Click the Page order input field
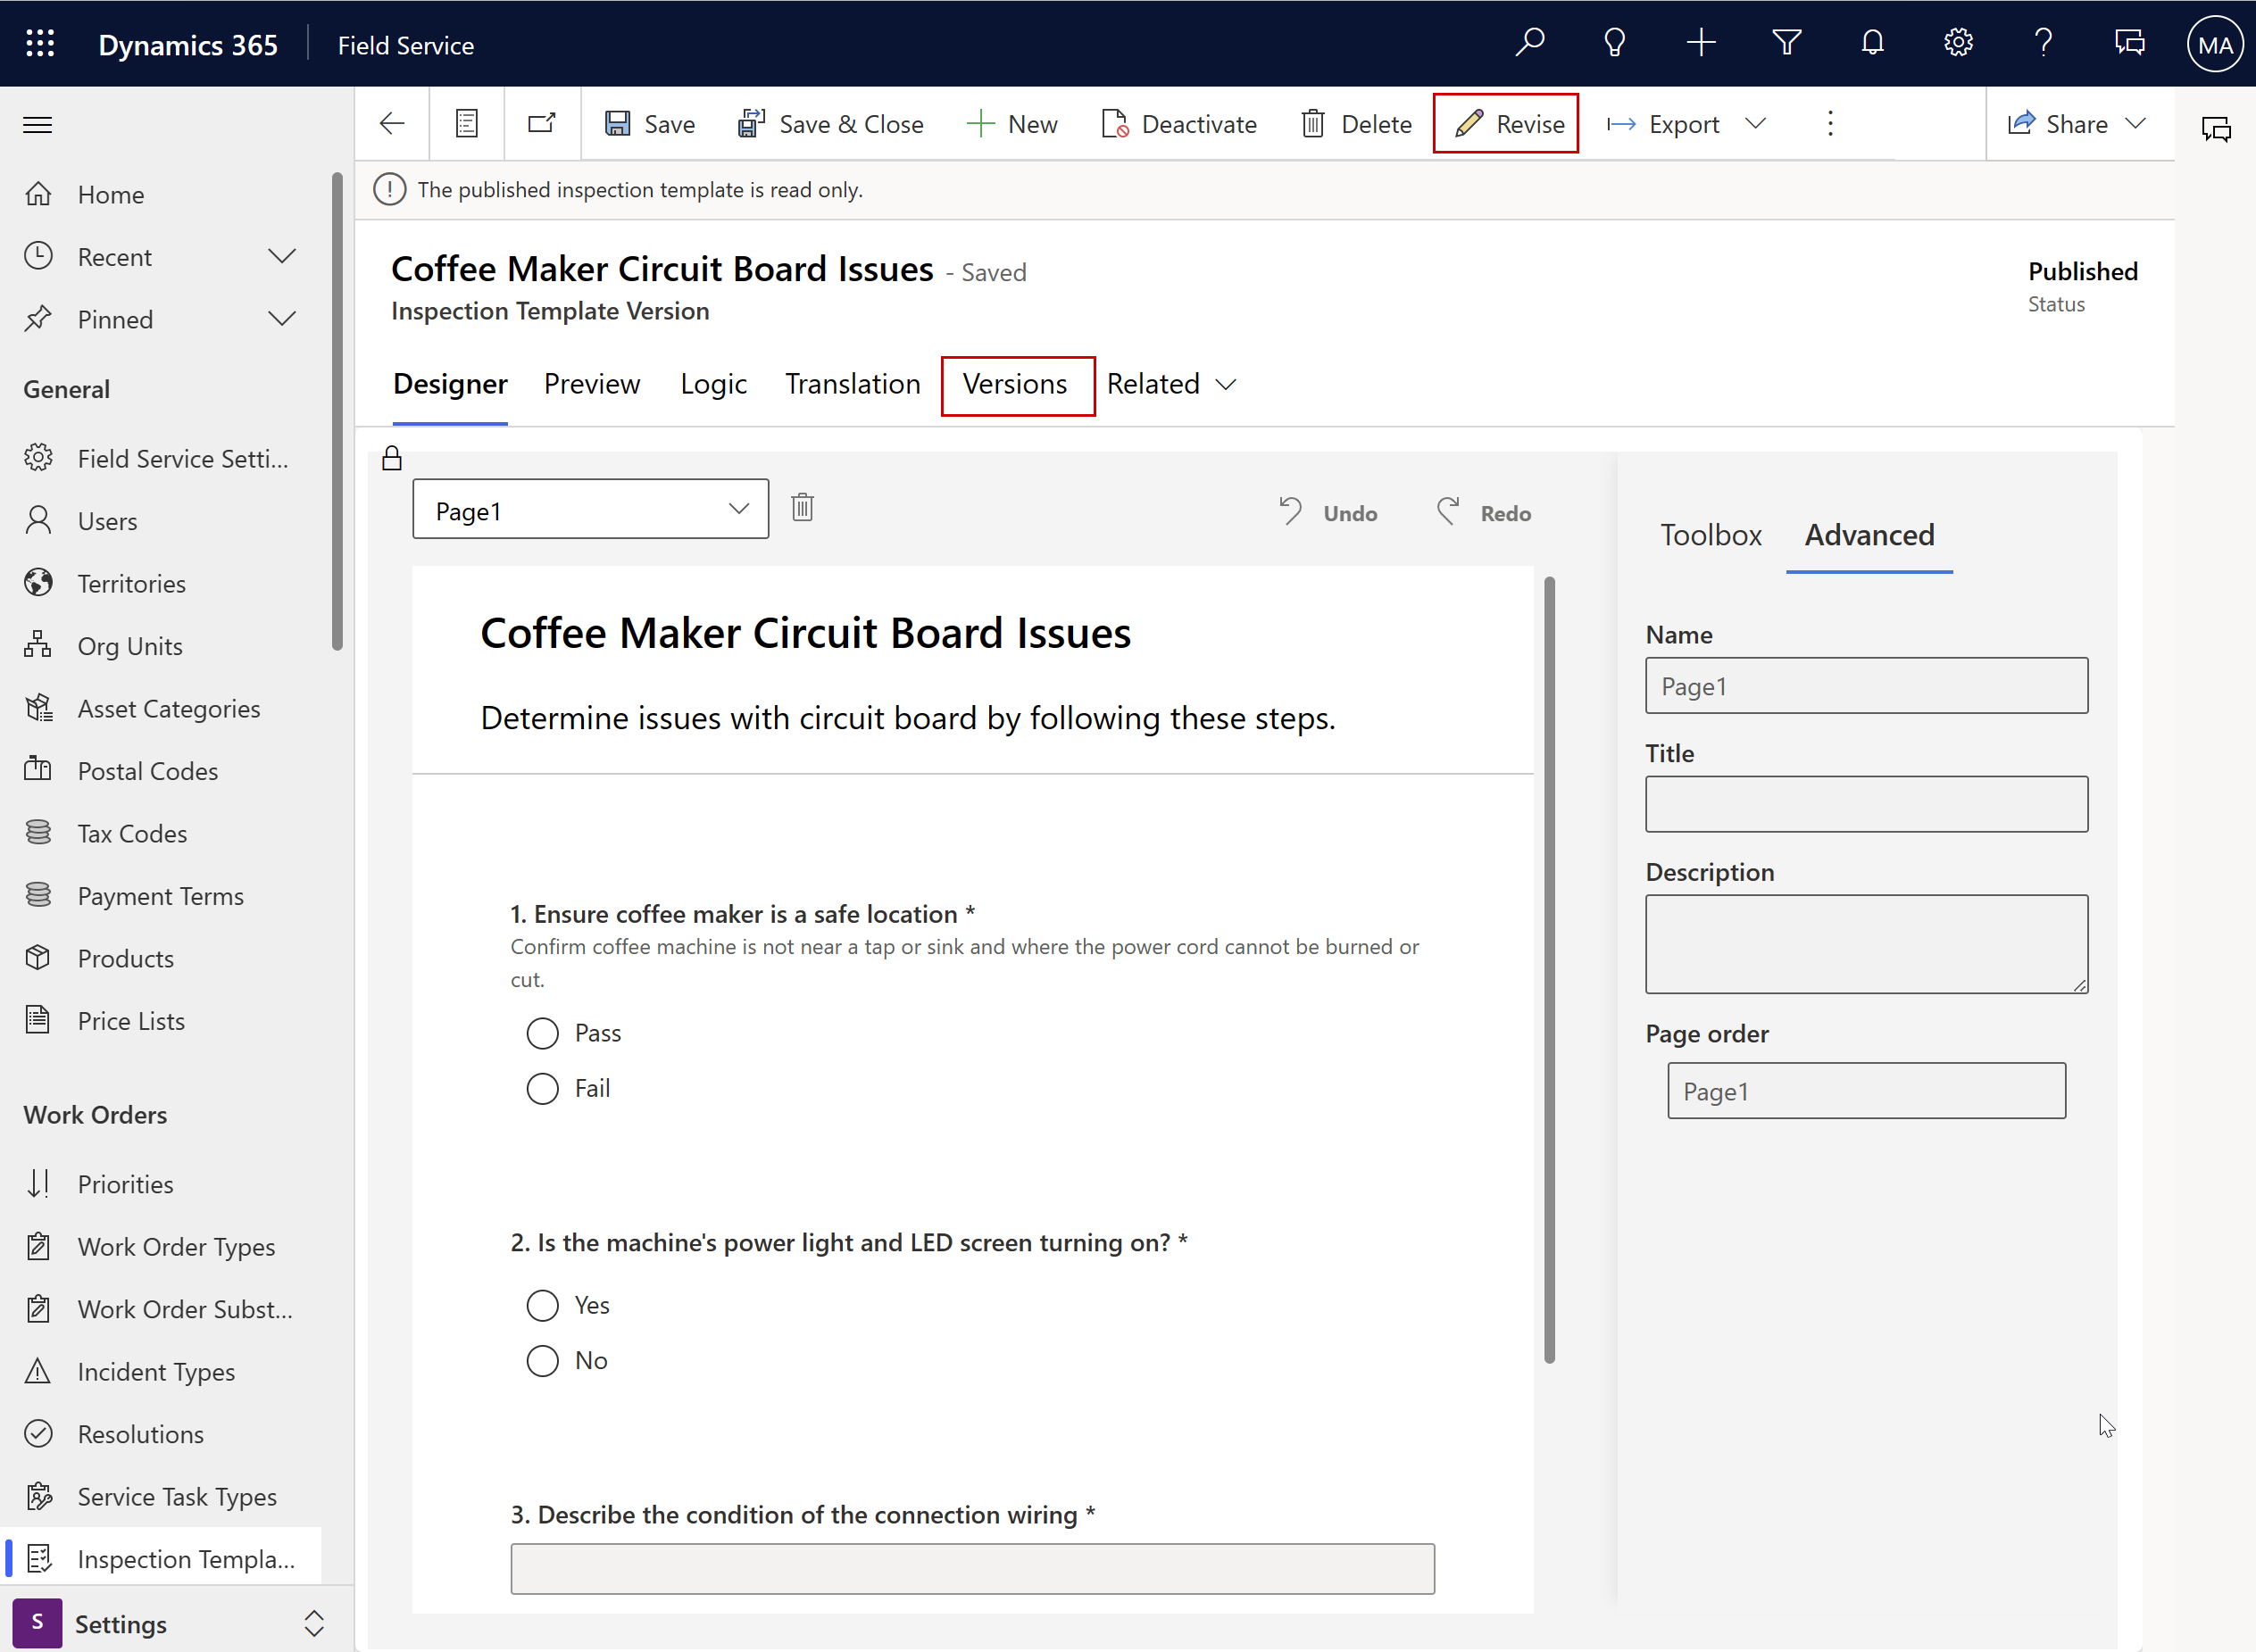 point(1865,1090)
